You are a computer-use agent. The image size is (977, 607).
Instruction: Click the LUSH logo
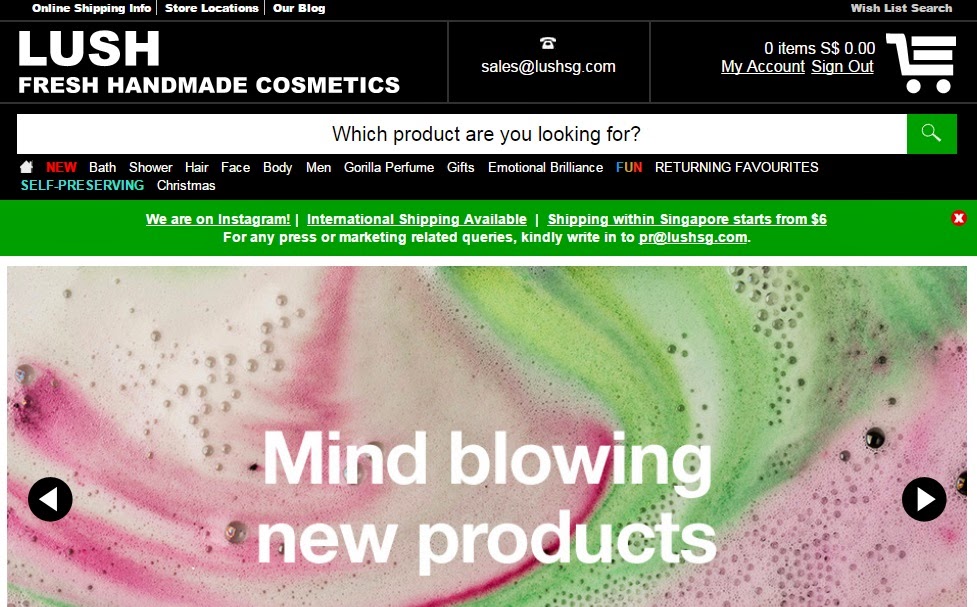[88, 49]
